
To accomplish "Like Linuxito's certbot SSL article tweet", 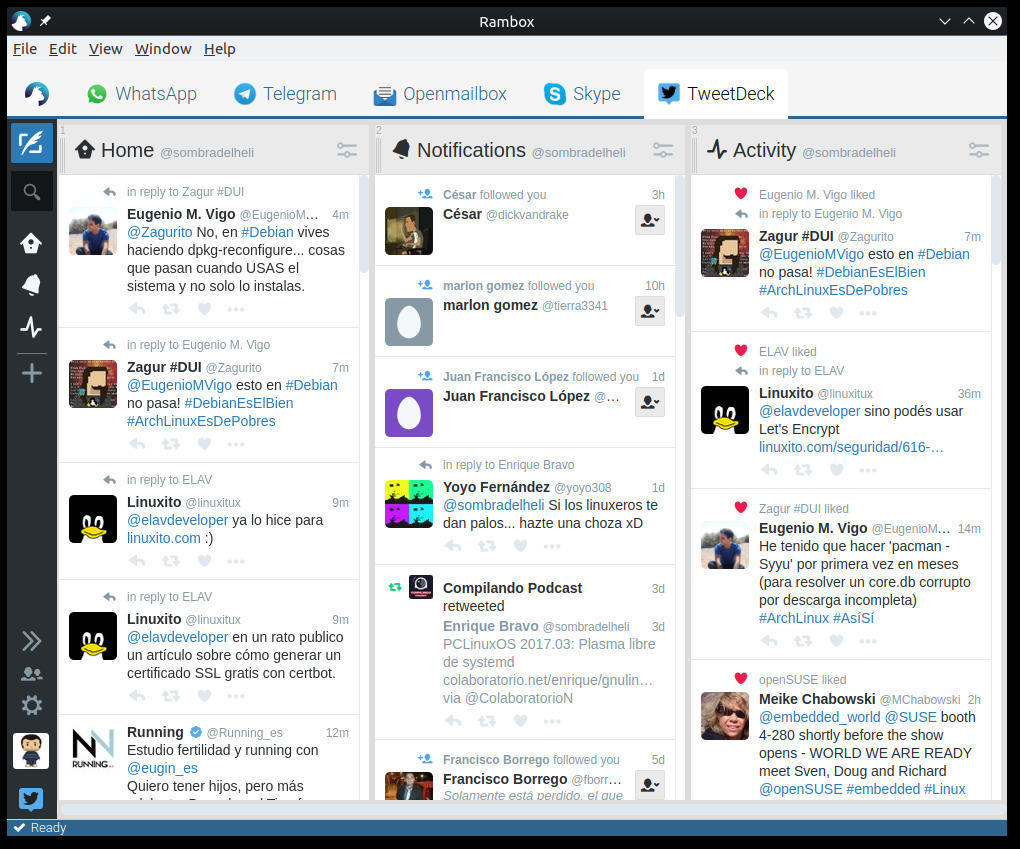I will 204,696.
